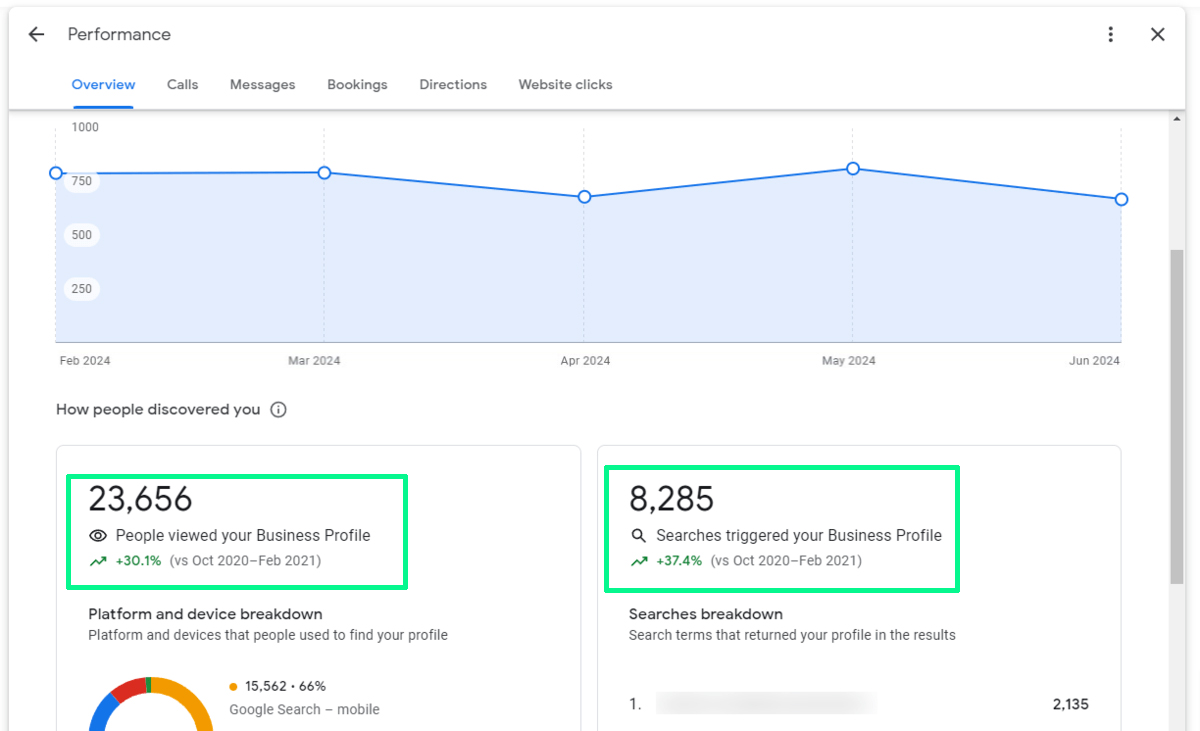The width and height of the screenshot is (1200, 731).
Task: Click the Apr 2024 axis label
Action: point(585,361)
